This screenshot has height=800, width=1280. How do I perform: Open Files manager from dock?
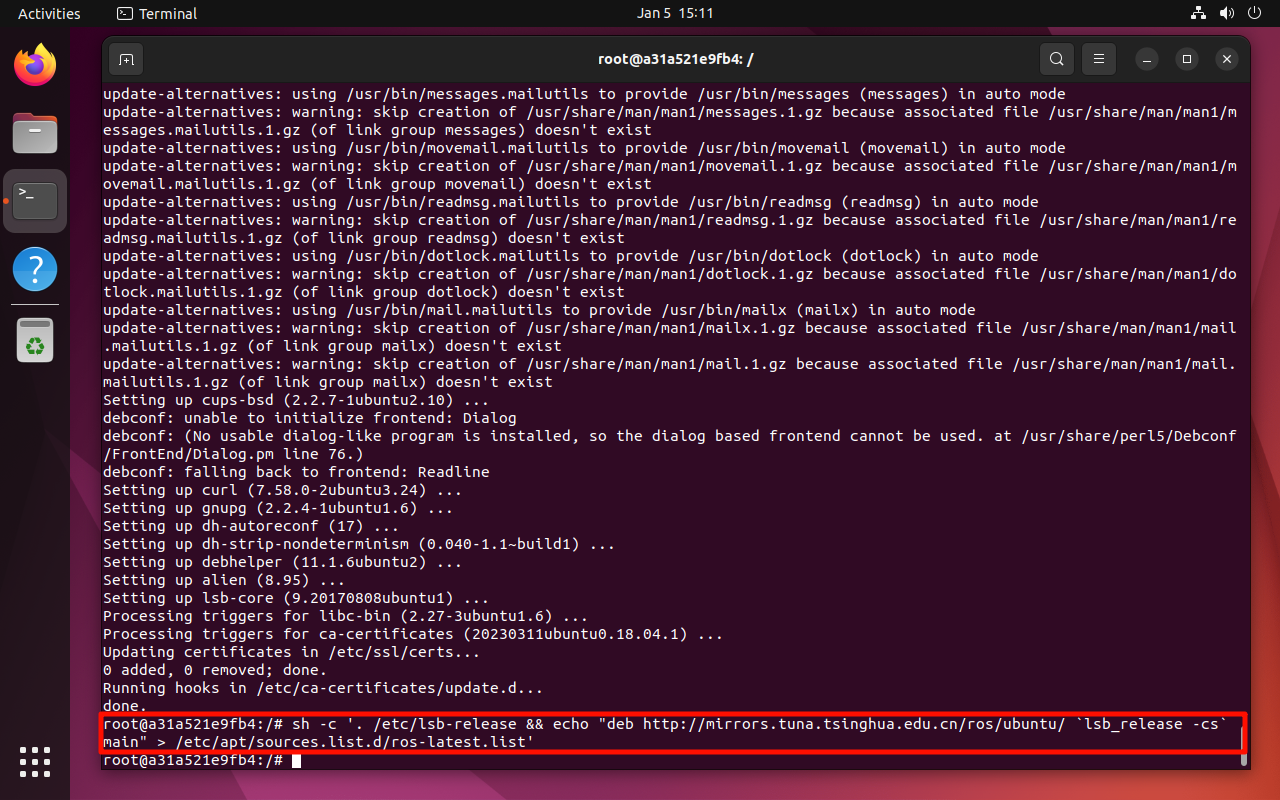(35, 133)
